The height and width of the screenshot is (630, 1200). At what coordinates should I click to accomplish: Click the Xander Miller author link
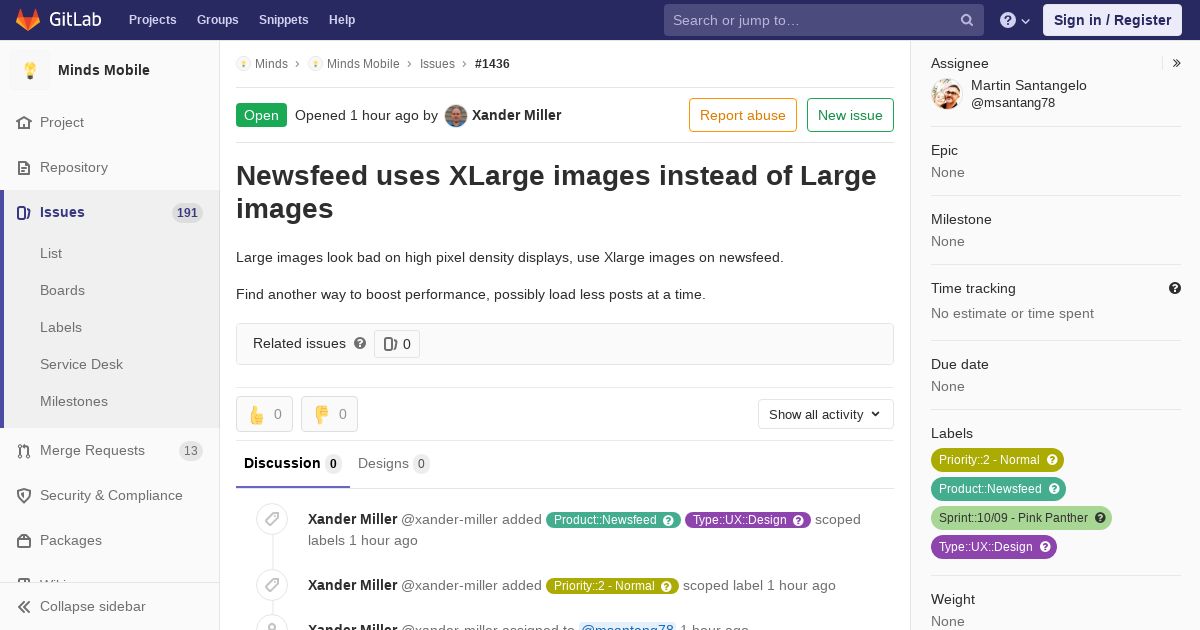coord(516,115)
